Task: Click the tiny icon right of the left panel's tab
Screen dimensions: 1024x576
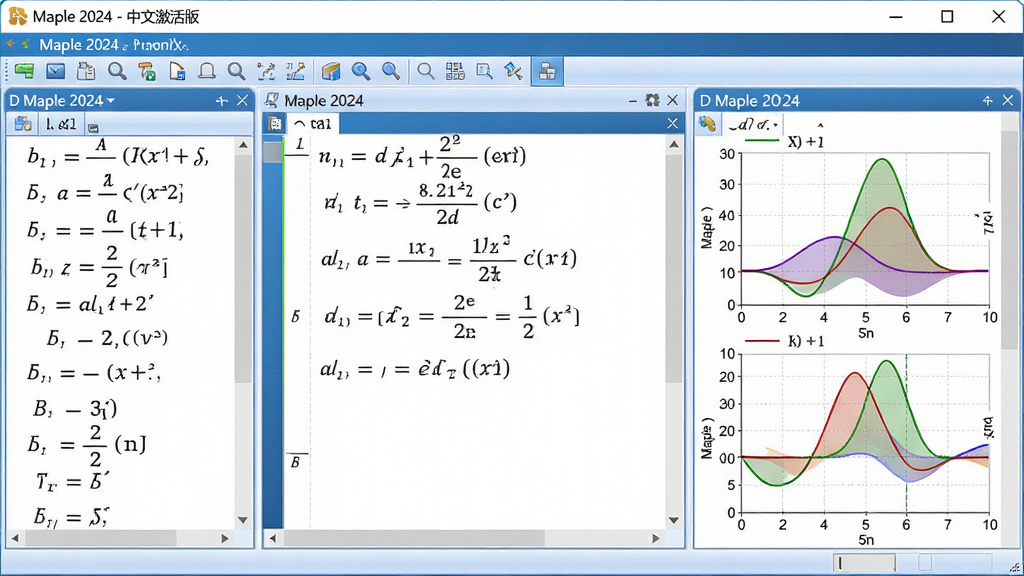Action: 93,127
